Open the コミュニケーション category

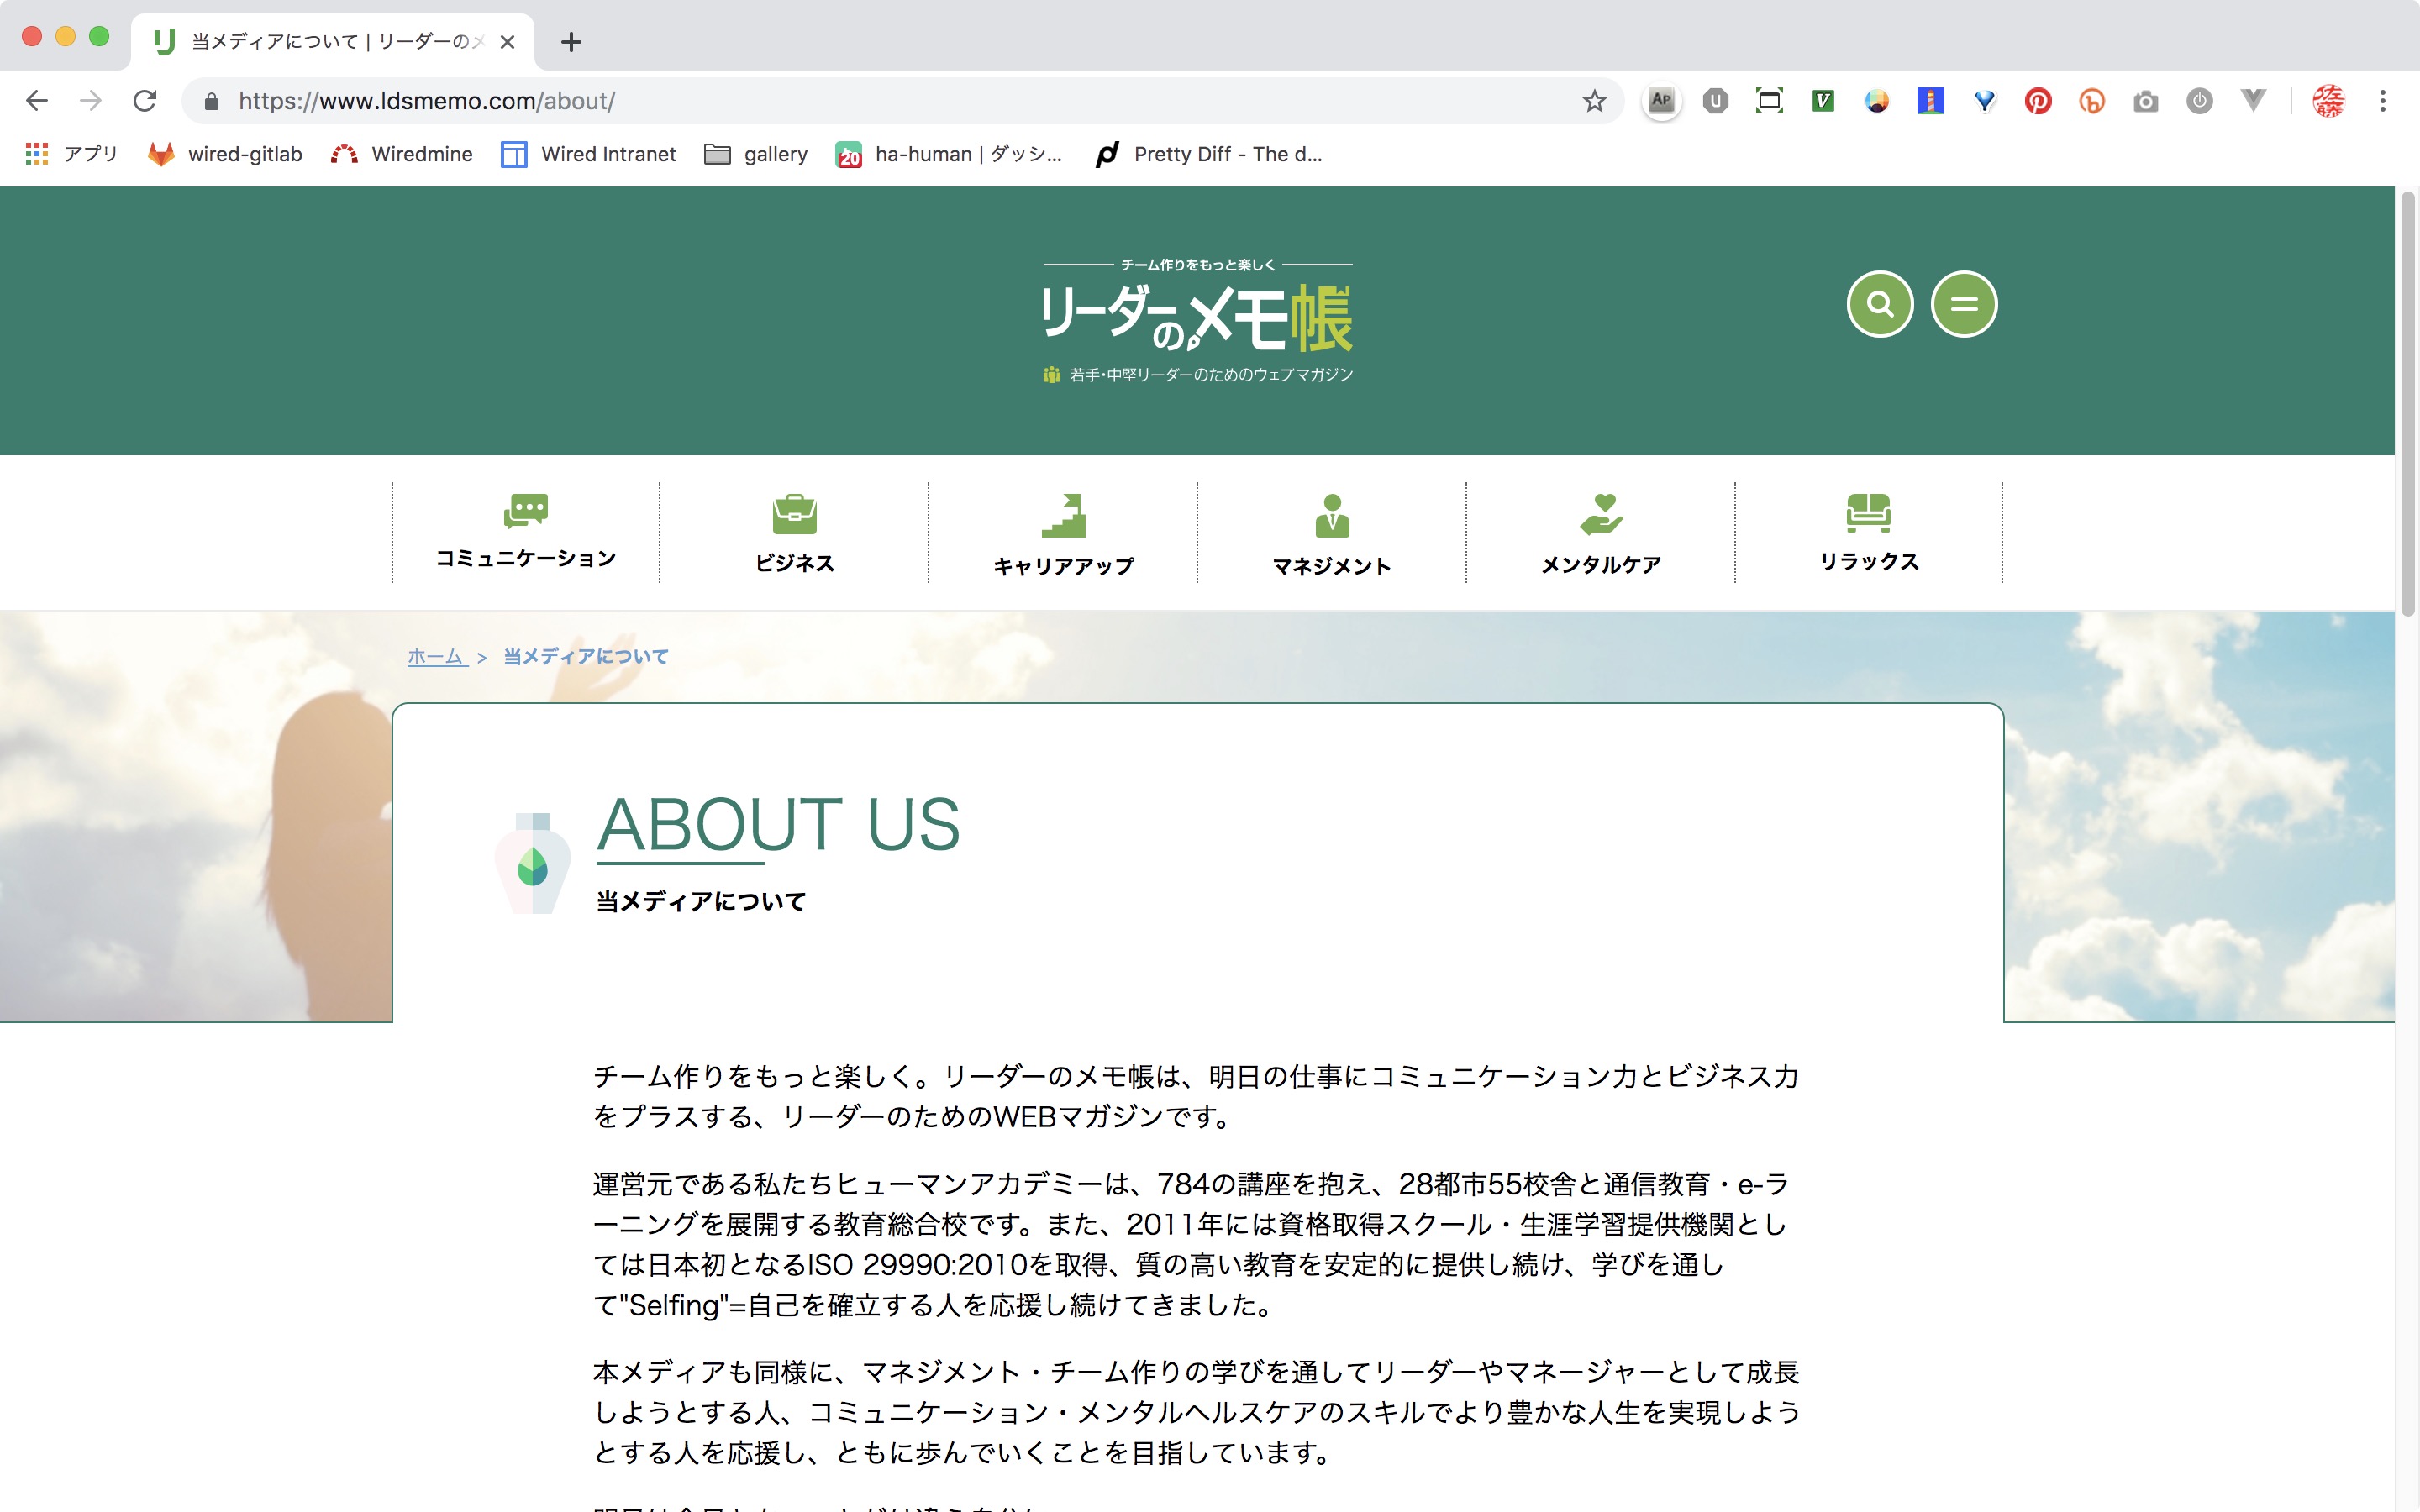(x=526, y=532)
